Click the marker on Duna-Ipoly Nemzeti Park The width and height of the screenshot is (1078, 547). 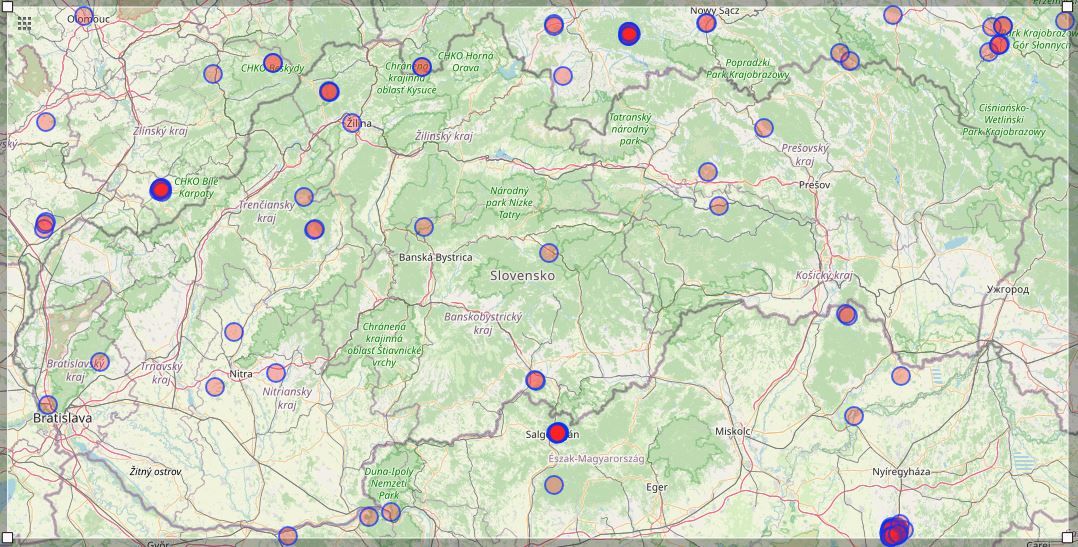click(391, 512)
